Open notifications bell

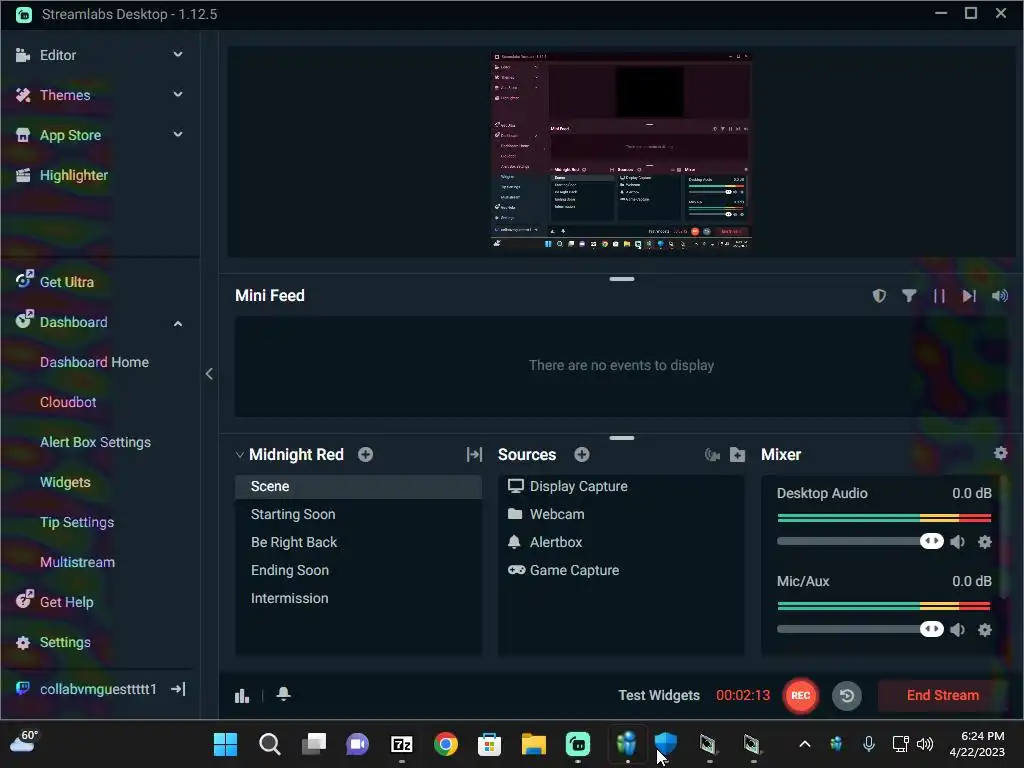[283, 694]
